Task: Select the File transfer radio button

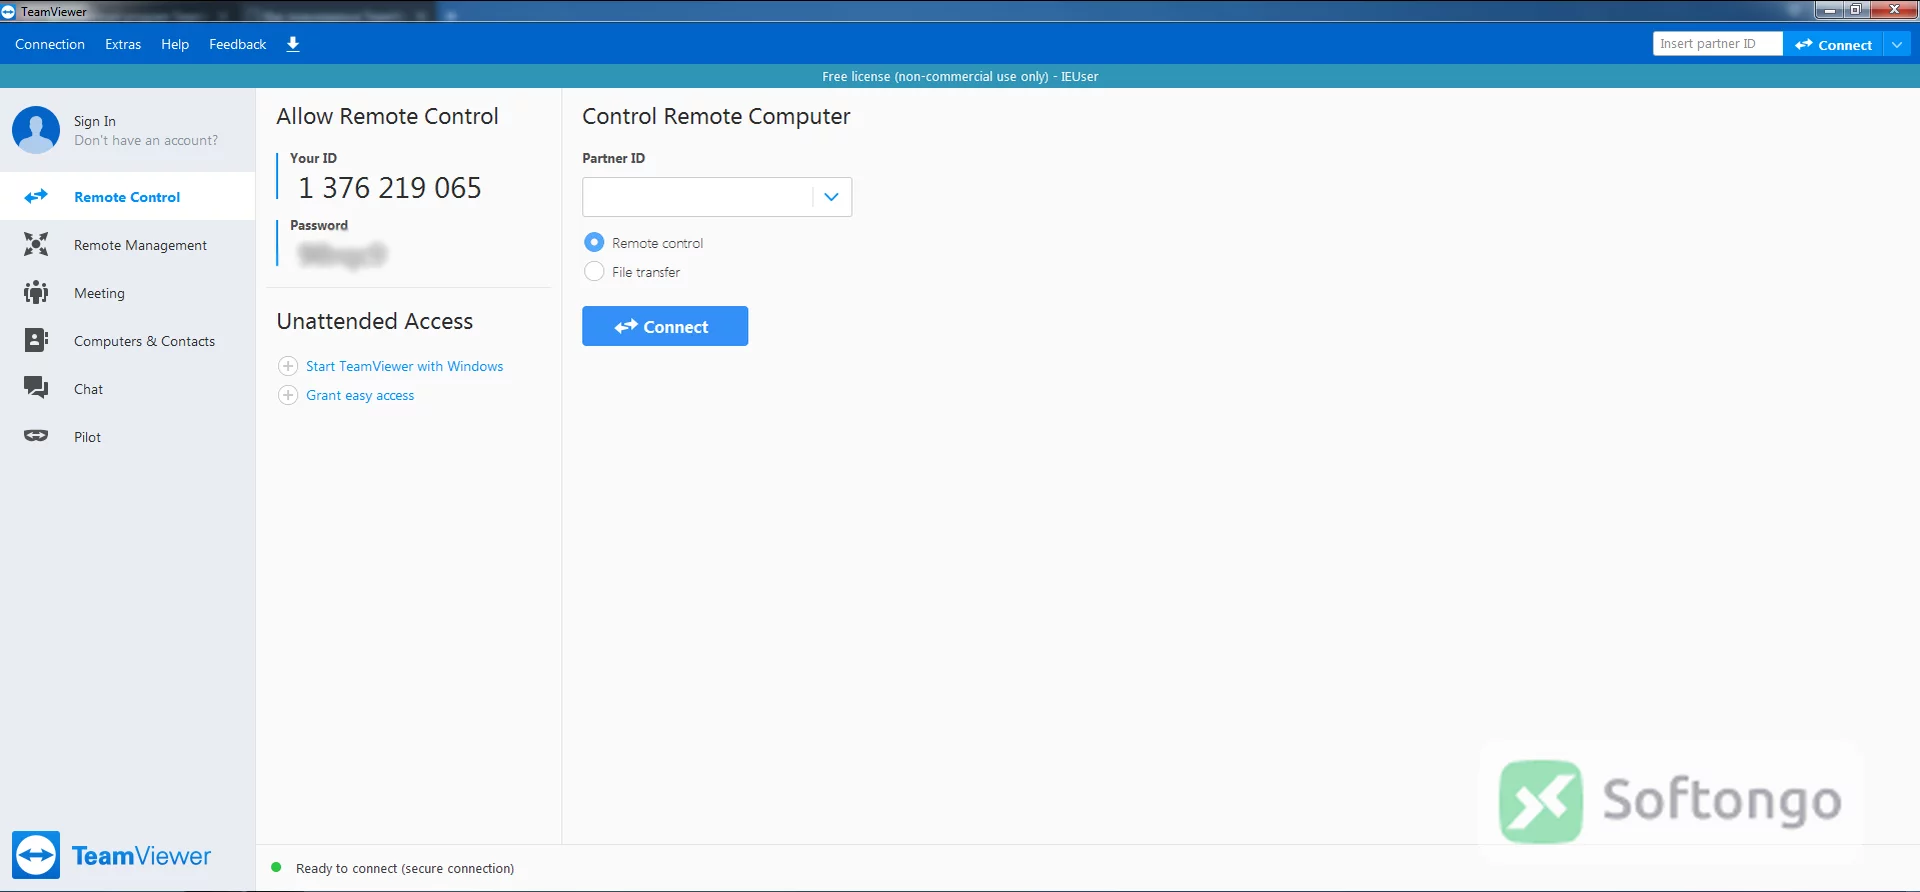Action: click(x=594, y=271)
